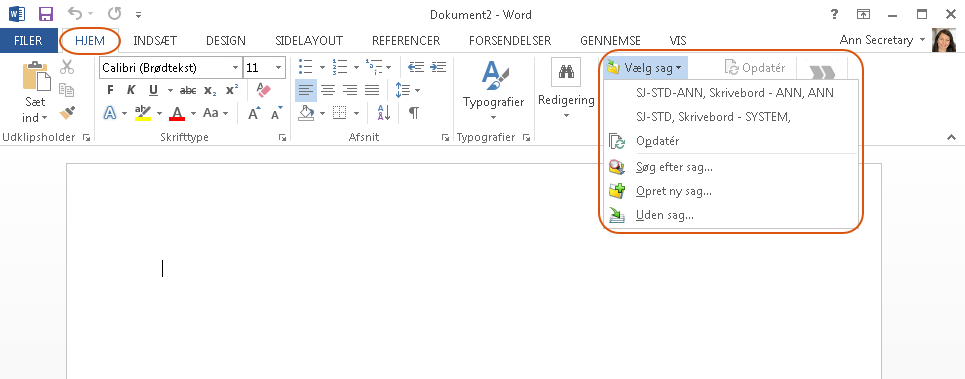Click the Show paragraph marks icon

pyautogui.click(x=414, y=113)
